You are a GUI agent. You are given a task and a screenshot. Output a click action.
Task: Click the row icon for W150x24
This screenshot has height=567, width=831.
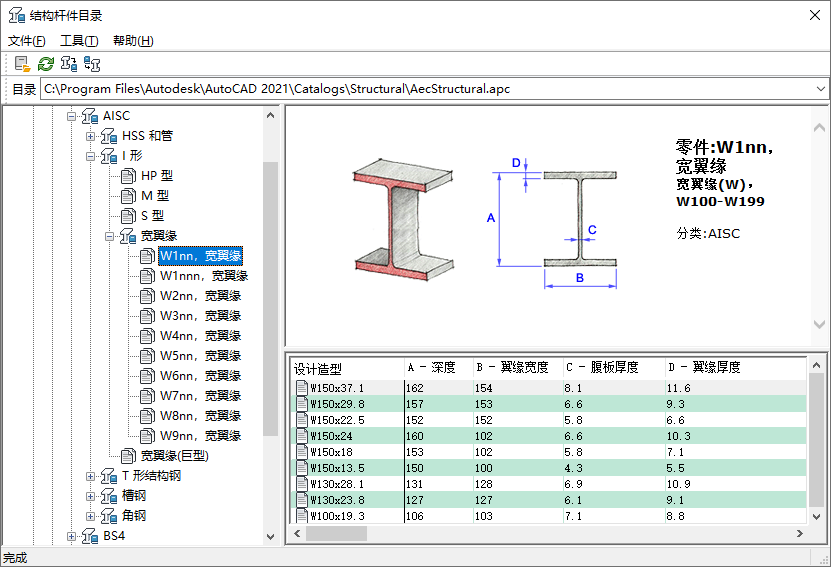pos(302,436)
